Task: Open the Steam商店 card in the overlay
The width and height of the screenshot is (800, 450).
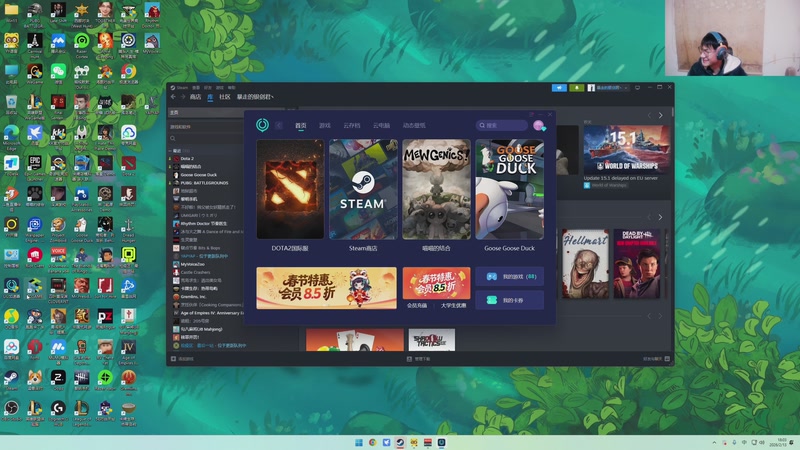Action: 363,189
